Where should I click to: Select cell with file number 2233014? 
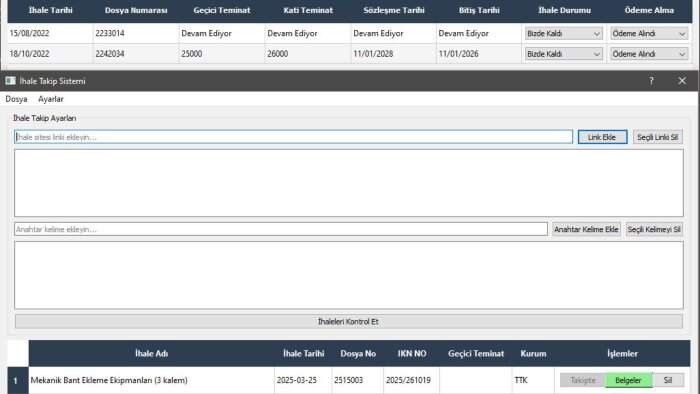[136, 33]
